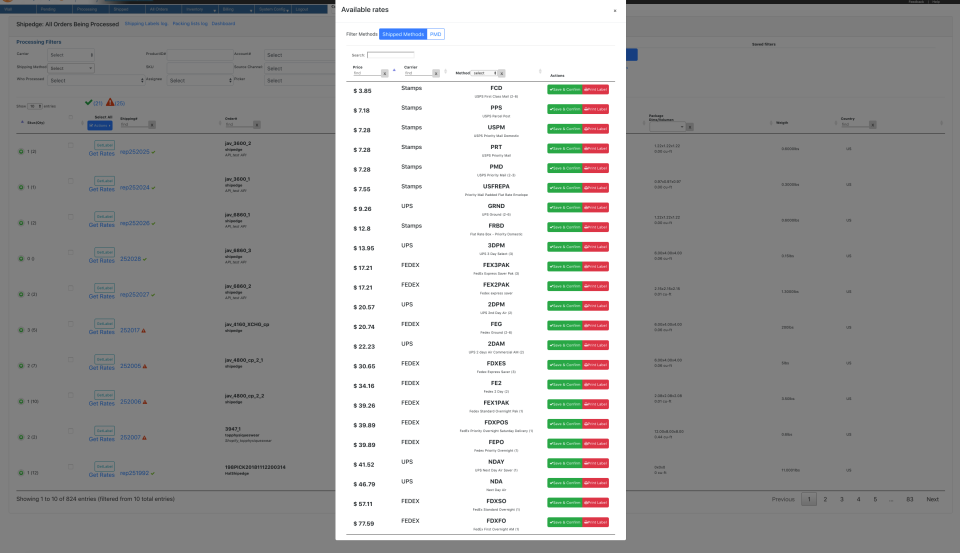This screenshot has height=553, width=960.
Task: Save & Confirm the FDXES rate
Action: [564, 365]
